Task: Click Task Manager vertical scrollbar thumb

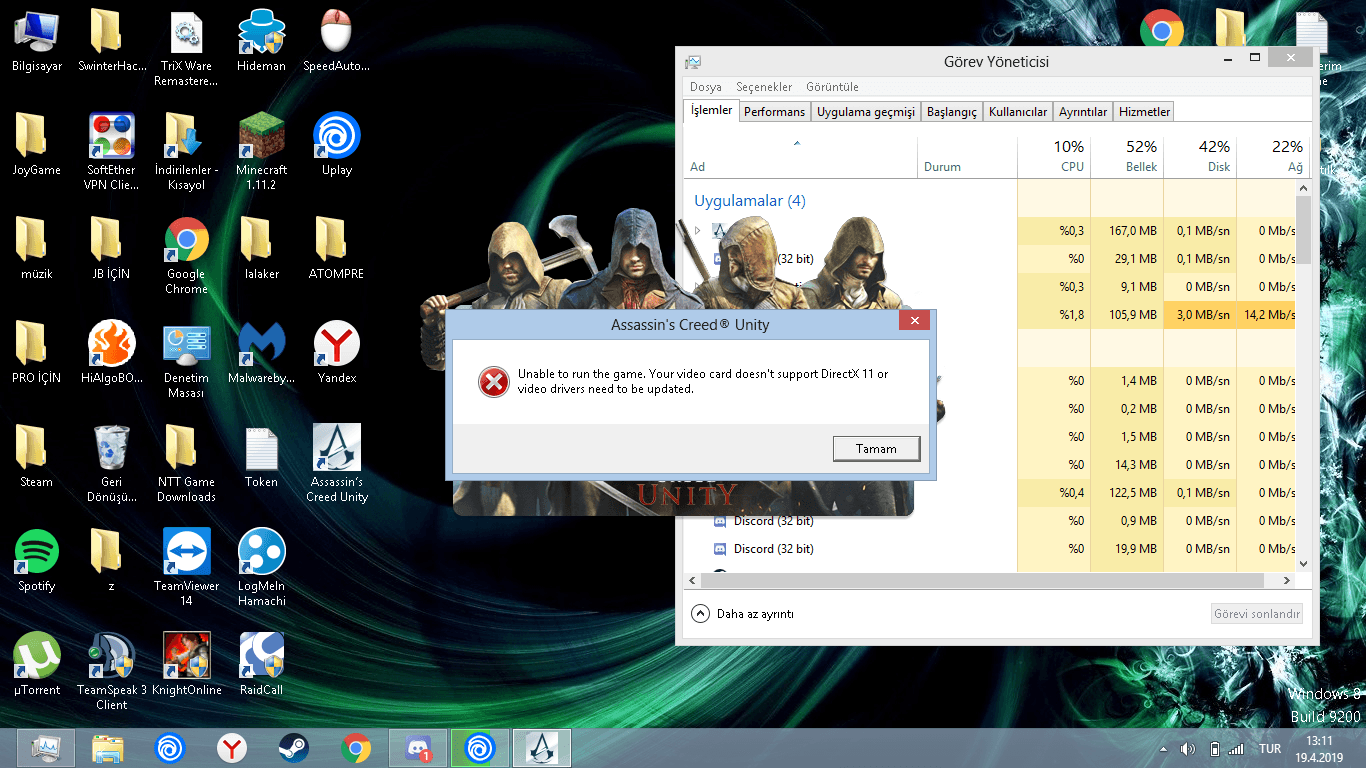Action: [1303, 230]
